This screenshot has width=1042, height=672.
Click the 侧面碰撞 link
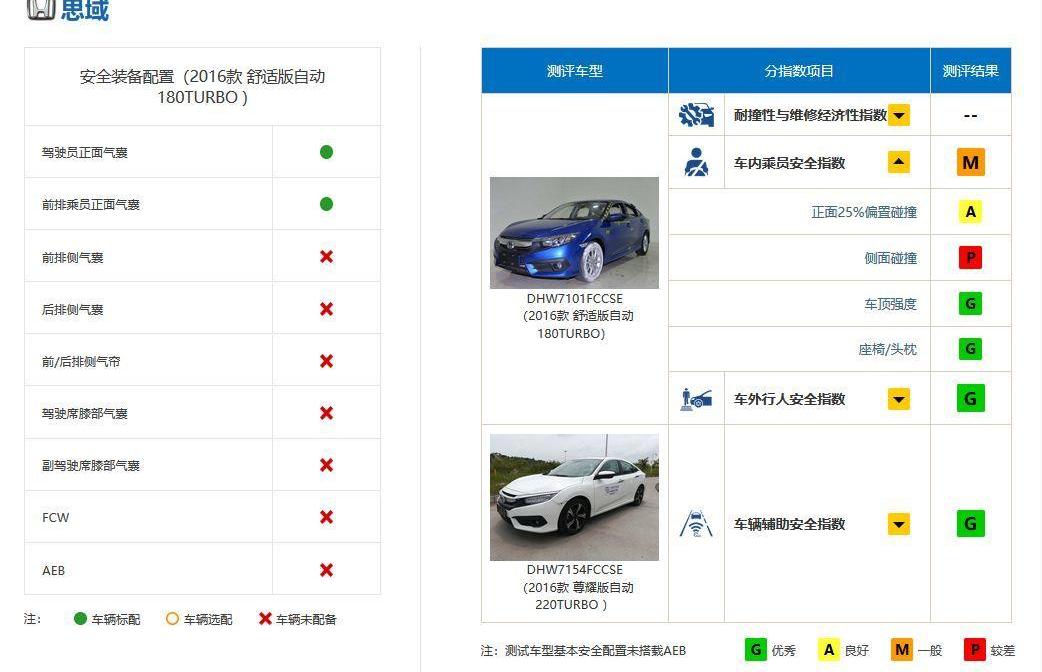890,258
